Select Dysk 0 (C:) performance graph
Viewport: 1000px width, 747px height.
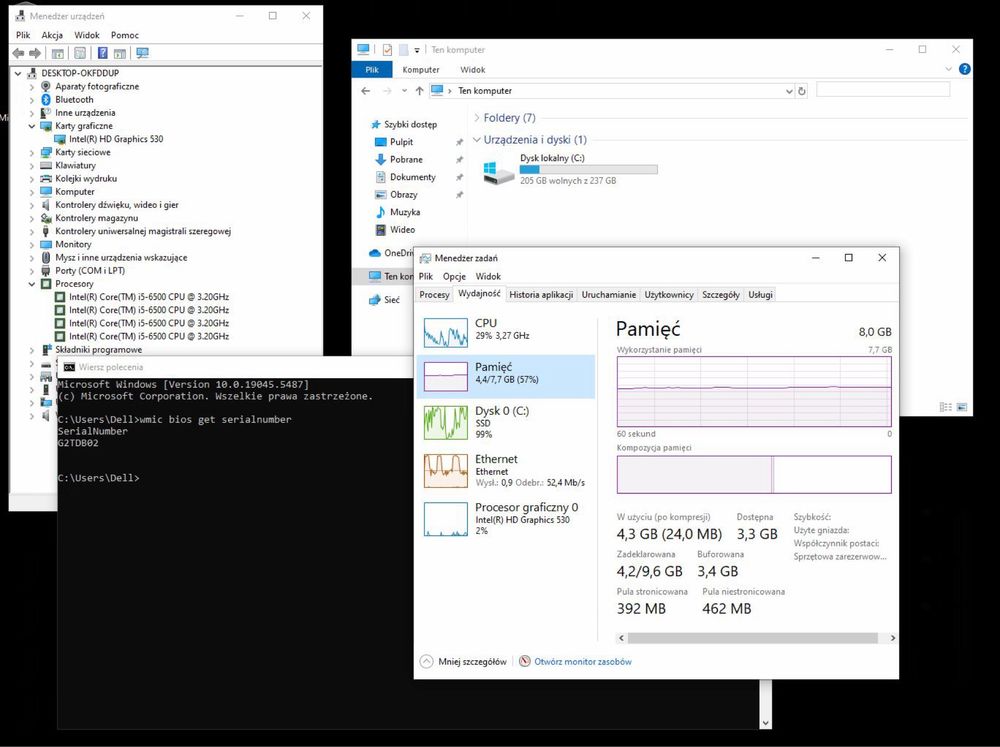click(446, 422)
